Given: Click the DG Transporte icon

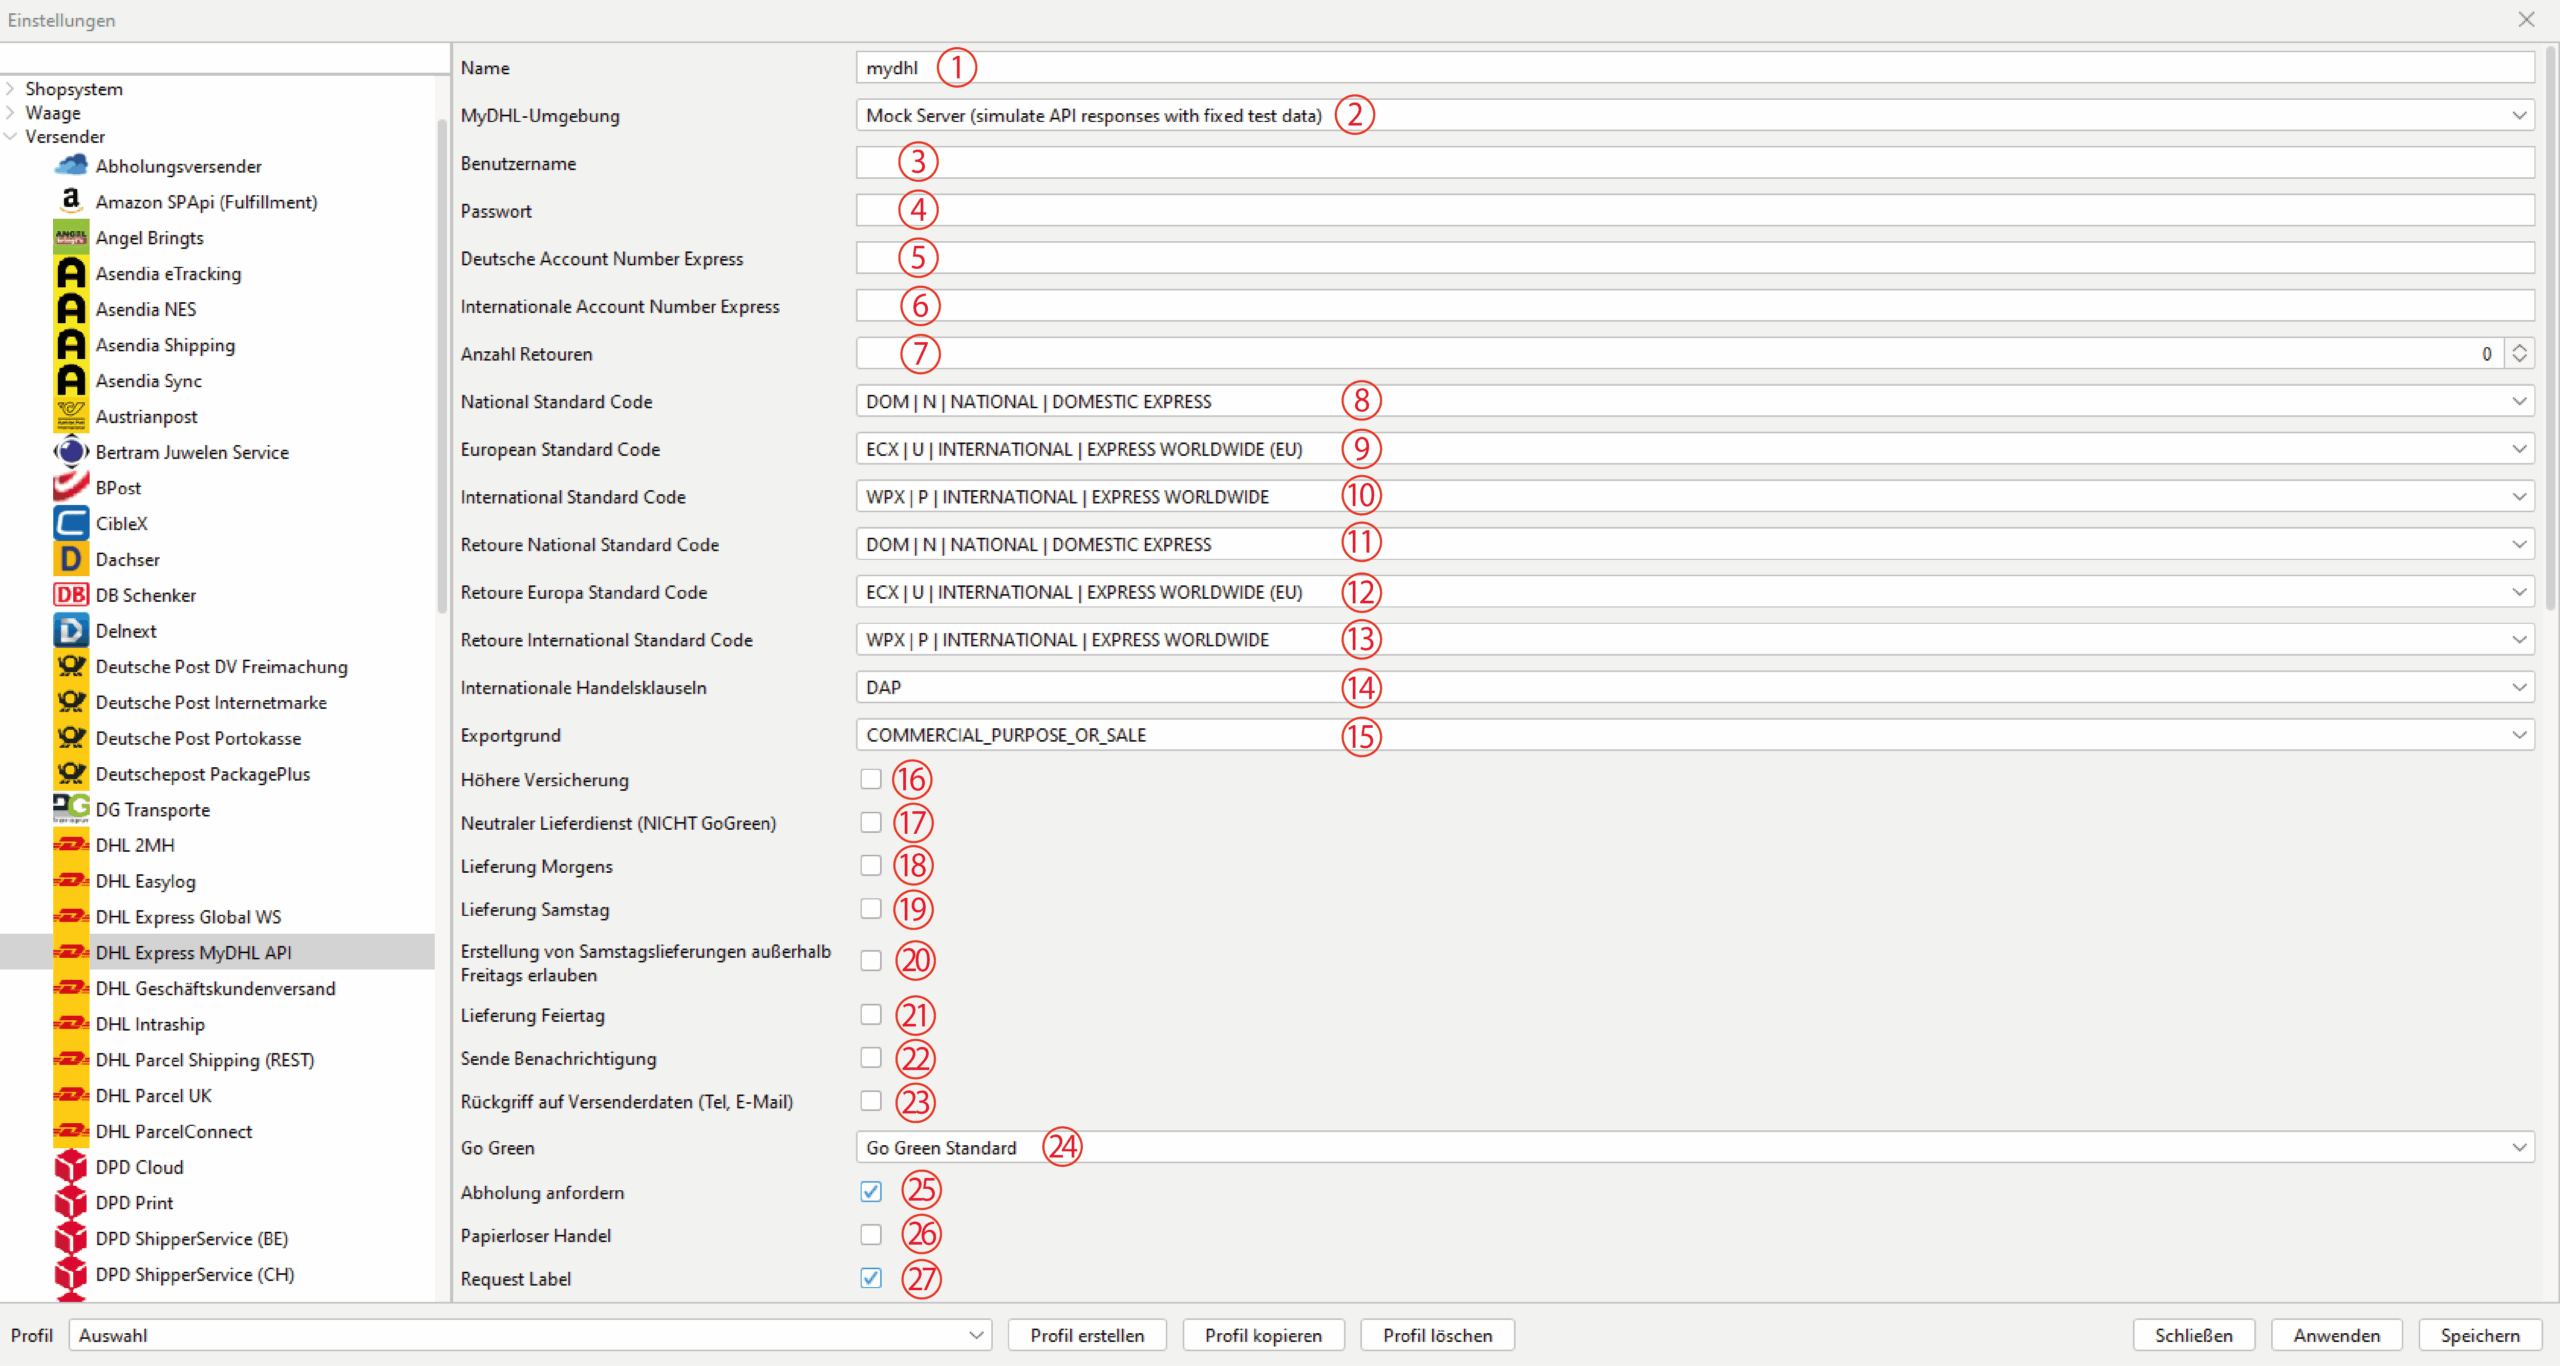Looking at the screenshot, I should pyautogui.click(x=71, y=809).
